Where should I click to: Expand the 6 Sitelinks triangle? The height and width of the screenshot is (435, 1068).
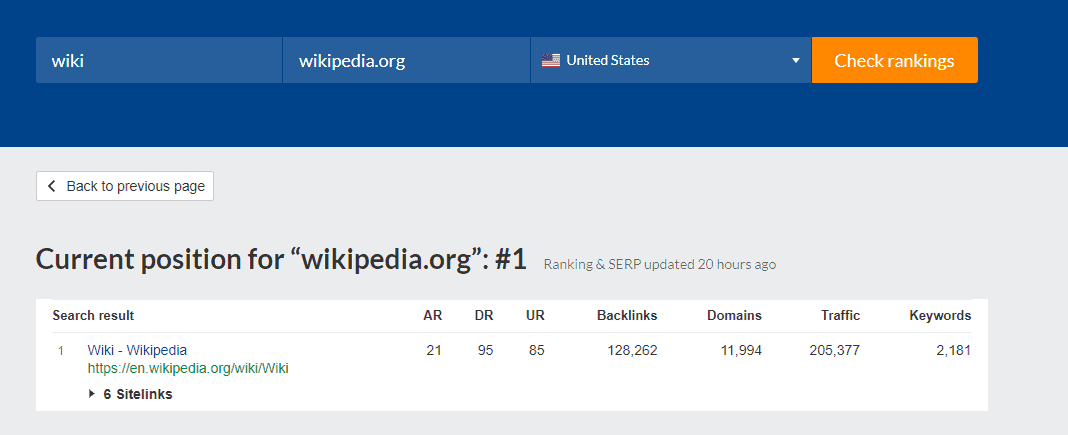pyautogui.click(x=93, y=394)
